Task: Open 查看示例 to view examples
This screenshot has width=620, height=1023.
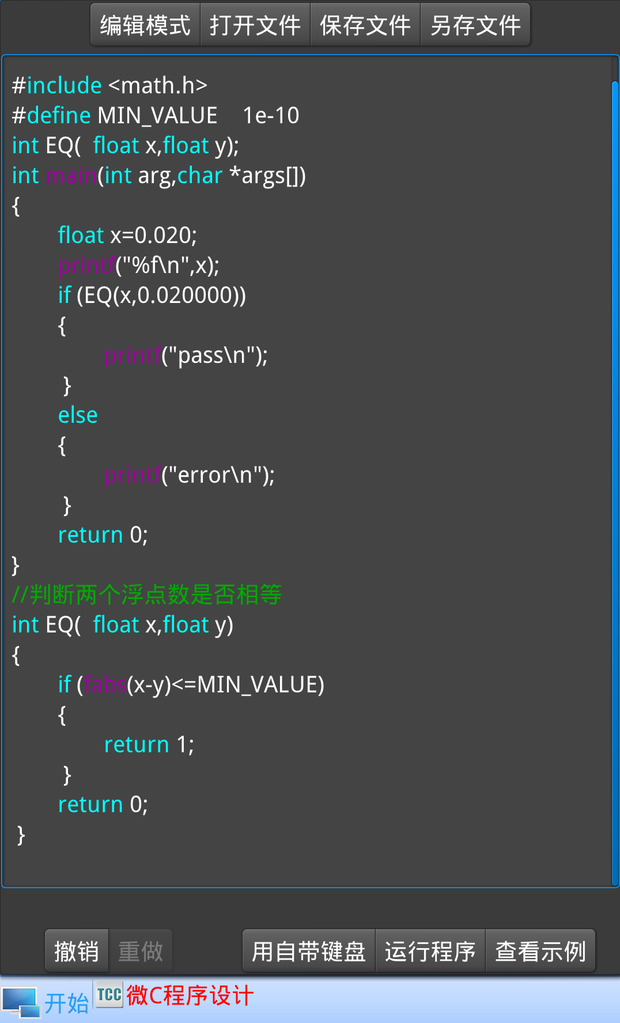Action: 540,951
